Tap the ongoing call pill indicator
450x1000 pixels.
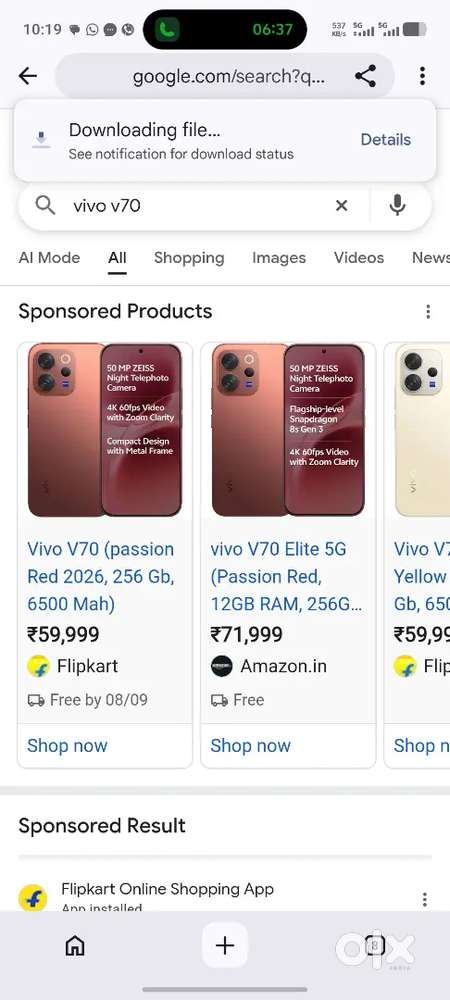coord(225,29)
